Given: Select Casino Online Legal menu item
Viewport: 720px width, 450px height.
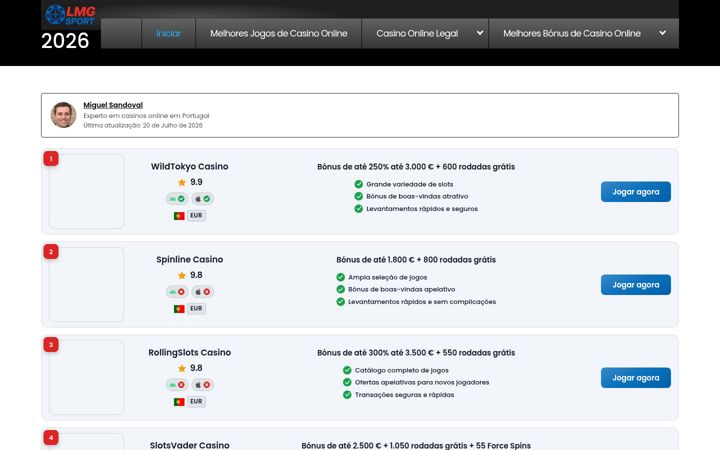Looking at the screenshot, I should pos(417,34).
